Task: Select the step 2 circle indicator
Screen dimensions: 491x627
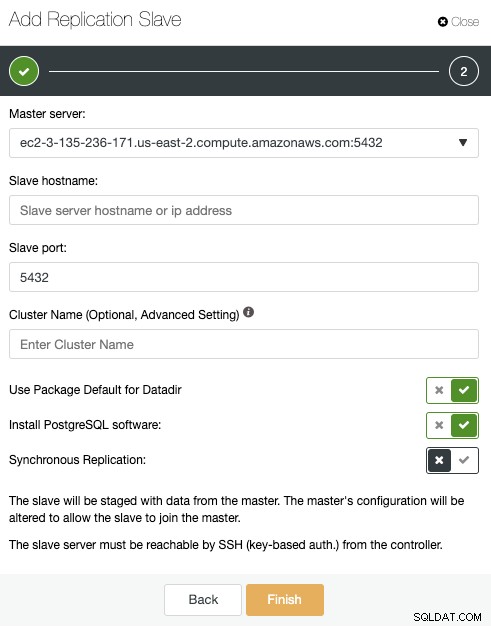Action: coord(463,71)
